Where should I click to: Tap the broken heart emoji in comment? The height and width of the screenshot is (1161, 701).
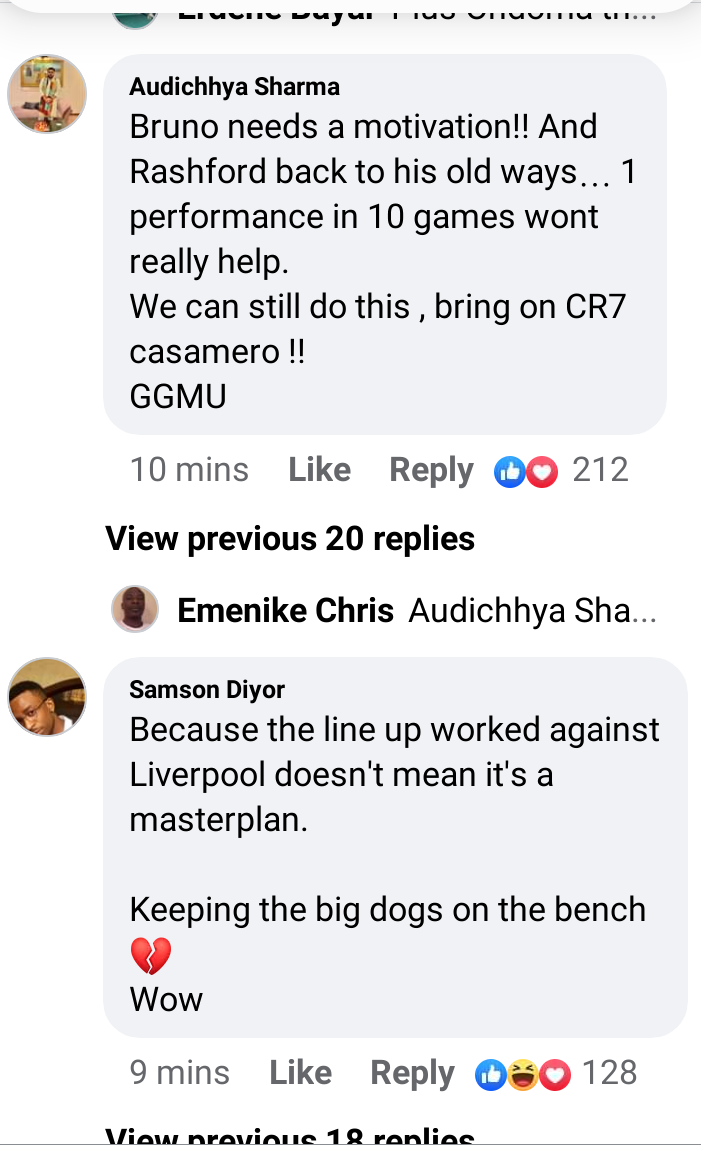tap(151, 955)
